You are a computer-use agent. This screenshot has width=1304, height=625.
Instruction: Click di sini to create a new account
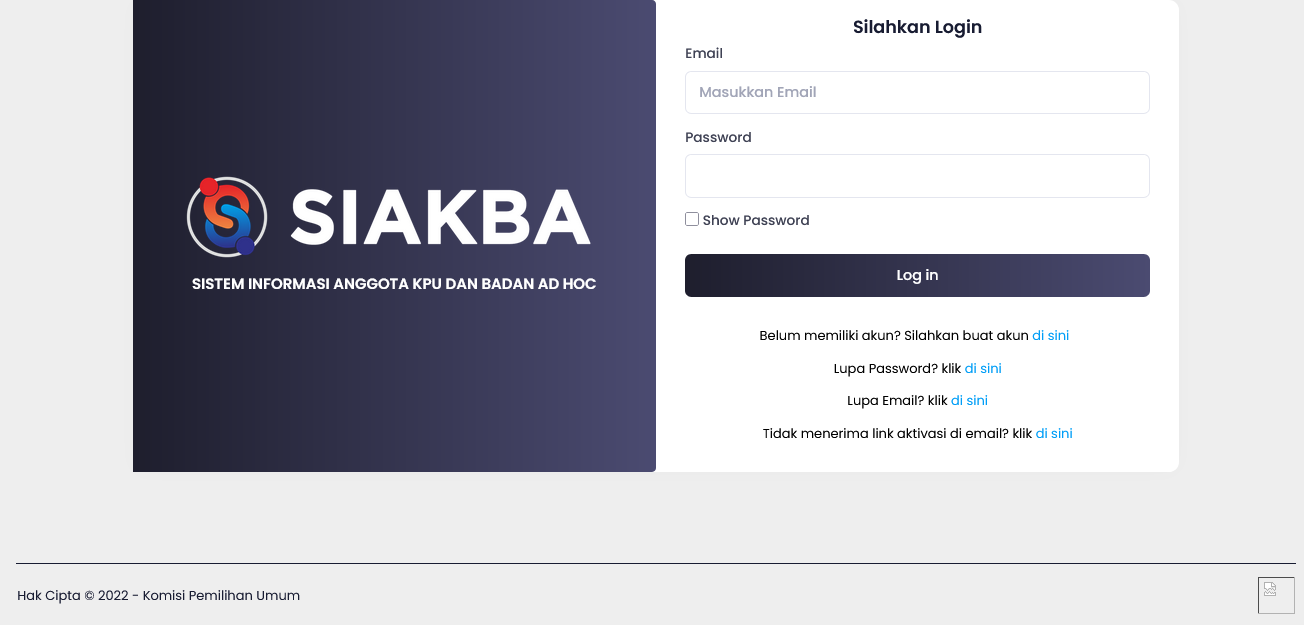pos(1050,335)
